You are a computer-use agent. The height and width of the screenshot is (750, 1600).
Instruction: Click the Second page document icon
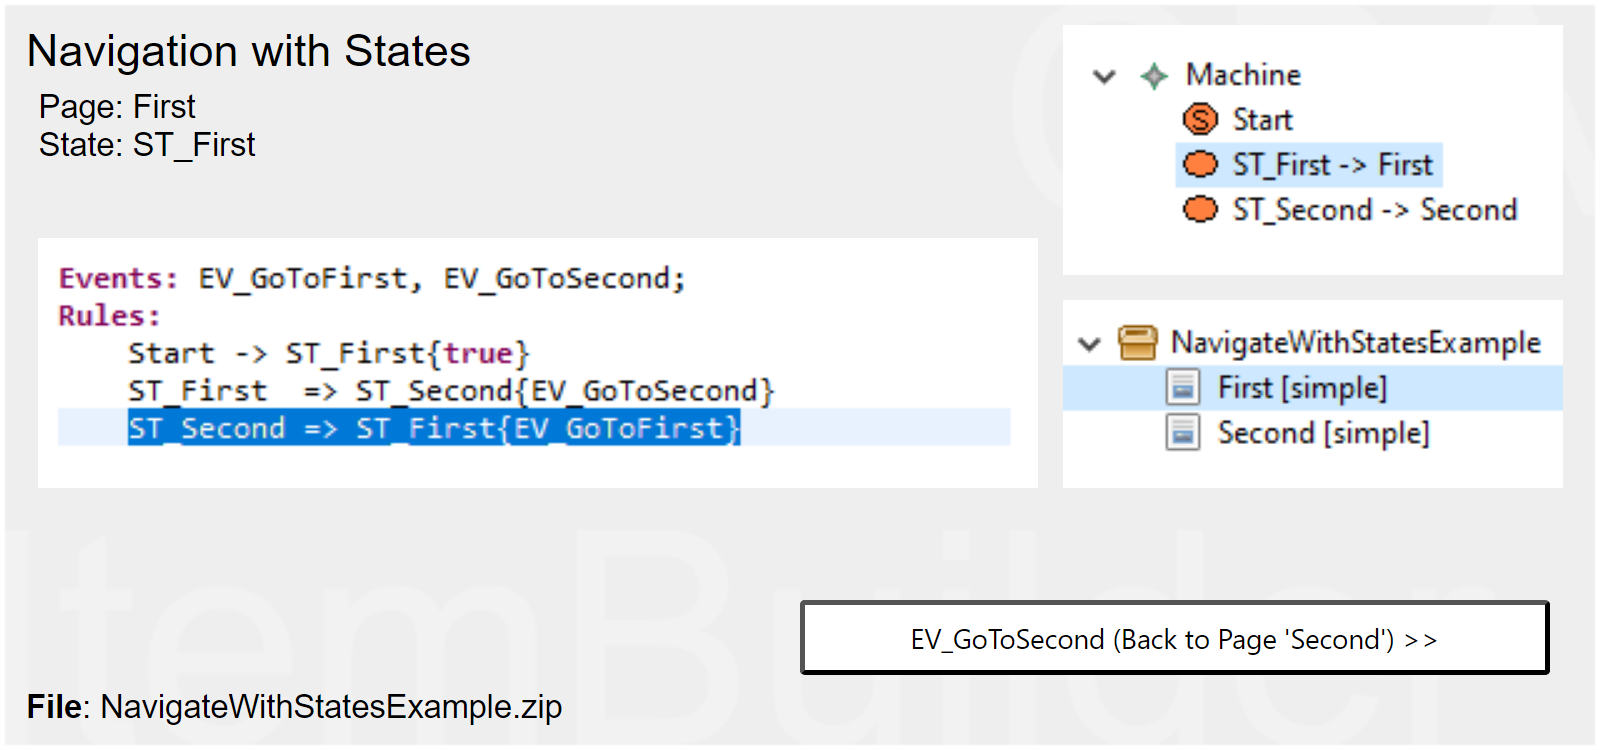[1183, 433]
